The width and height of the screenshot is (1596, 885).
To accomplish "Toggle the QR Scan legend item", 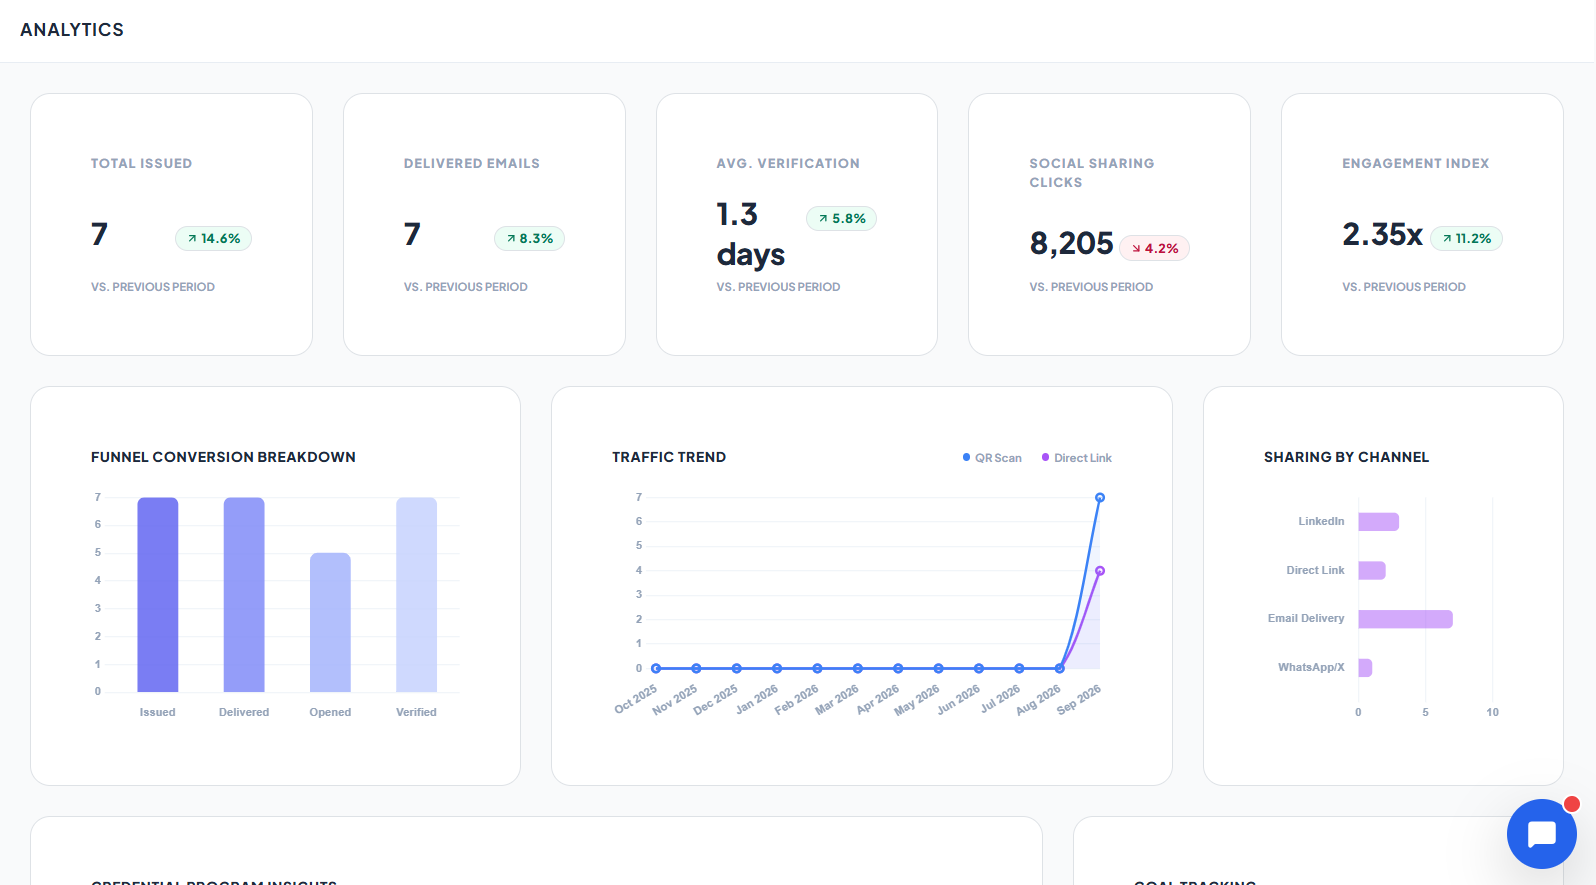I will click(992, 458).
